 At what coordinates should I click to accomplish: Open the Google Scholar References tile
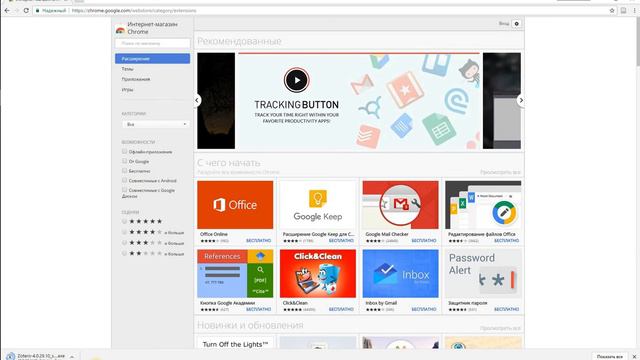[x=235, y=273]
